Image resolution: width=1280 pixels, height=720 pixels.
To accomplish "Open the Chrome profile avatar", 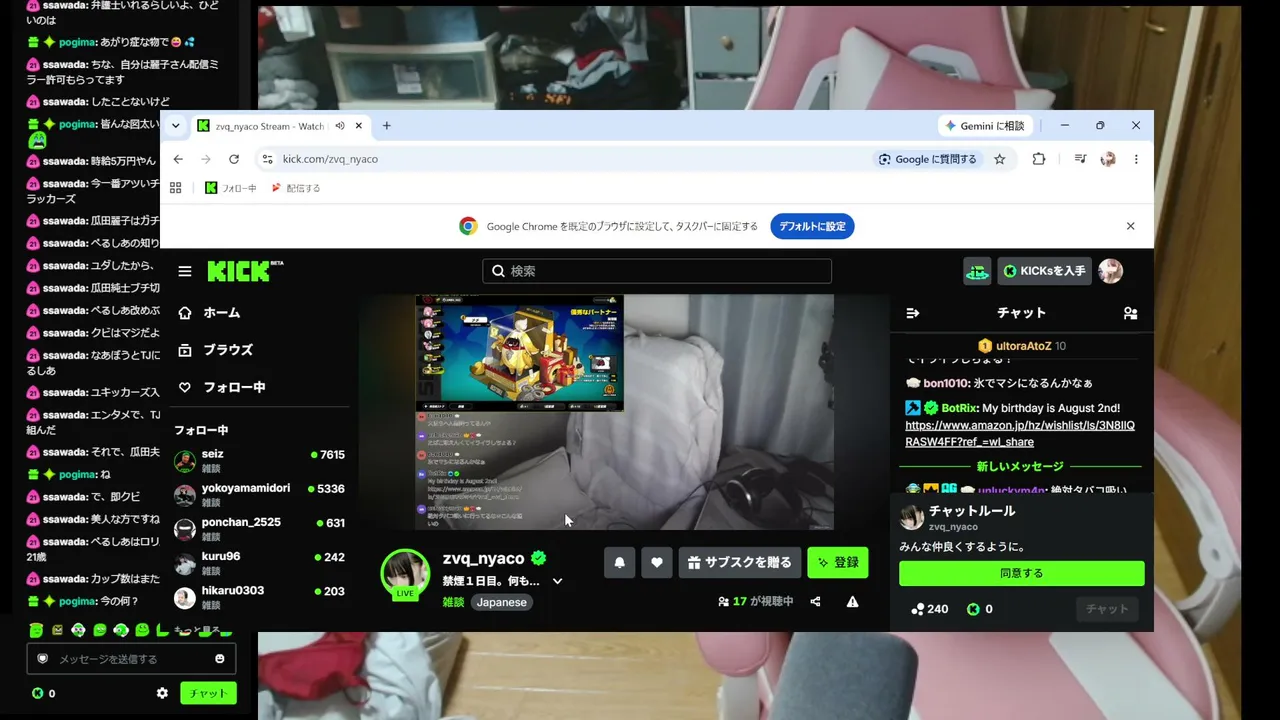I will (1108, 159).
